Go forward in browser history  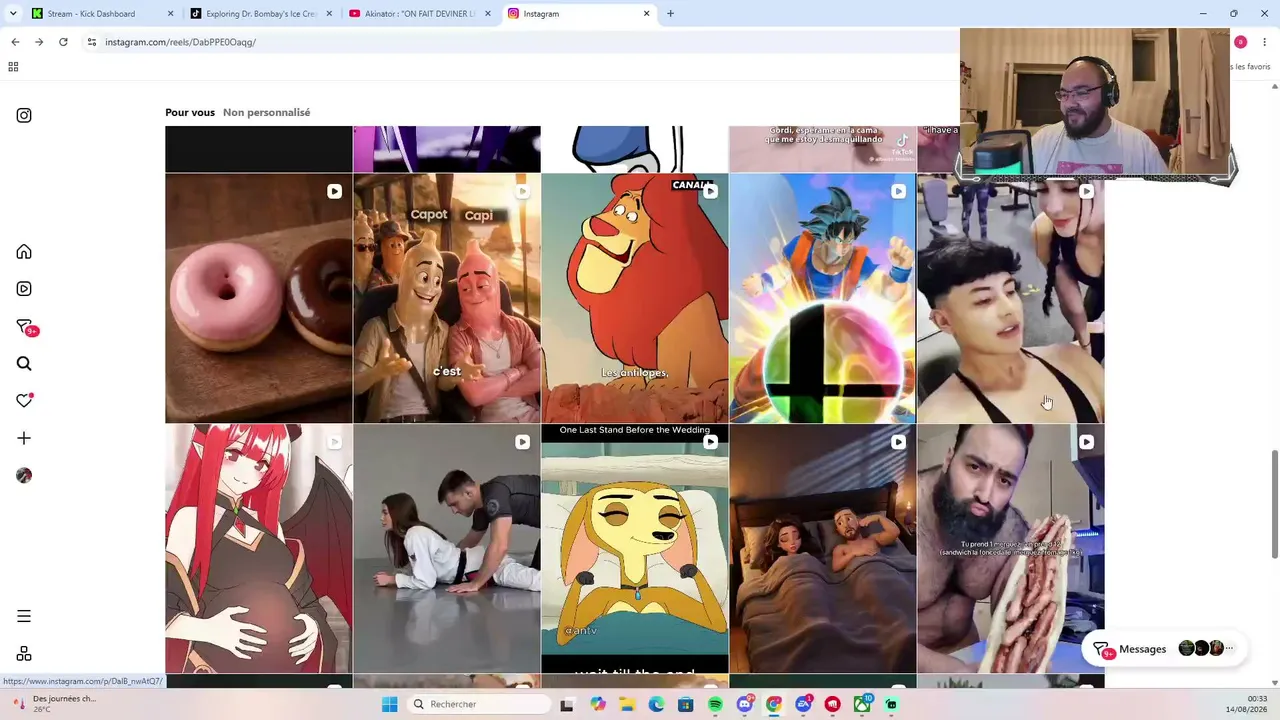click(39, 42)
